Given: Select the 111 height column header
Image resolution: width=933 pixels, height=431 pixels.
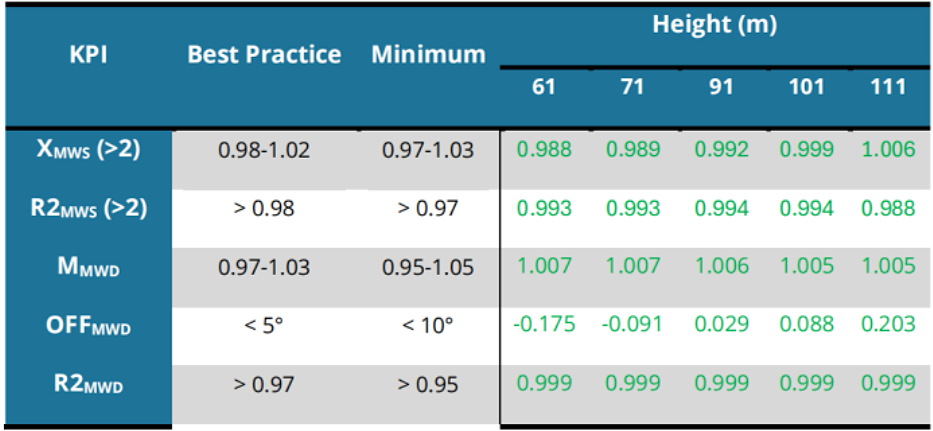Looking at the screenshot, I should (x=888, y=87).
